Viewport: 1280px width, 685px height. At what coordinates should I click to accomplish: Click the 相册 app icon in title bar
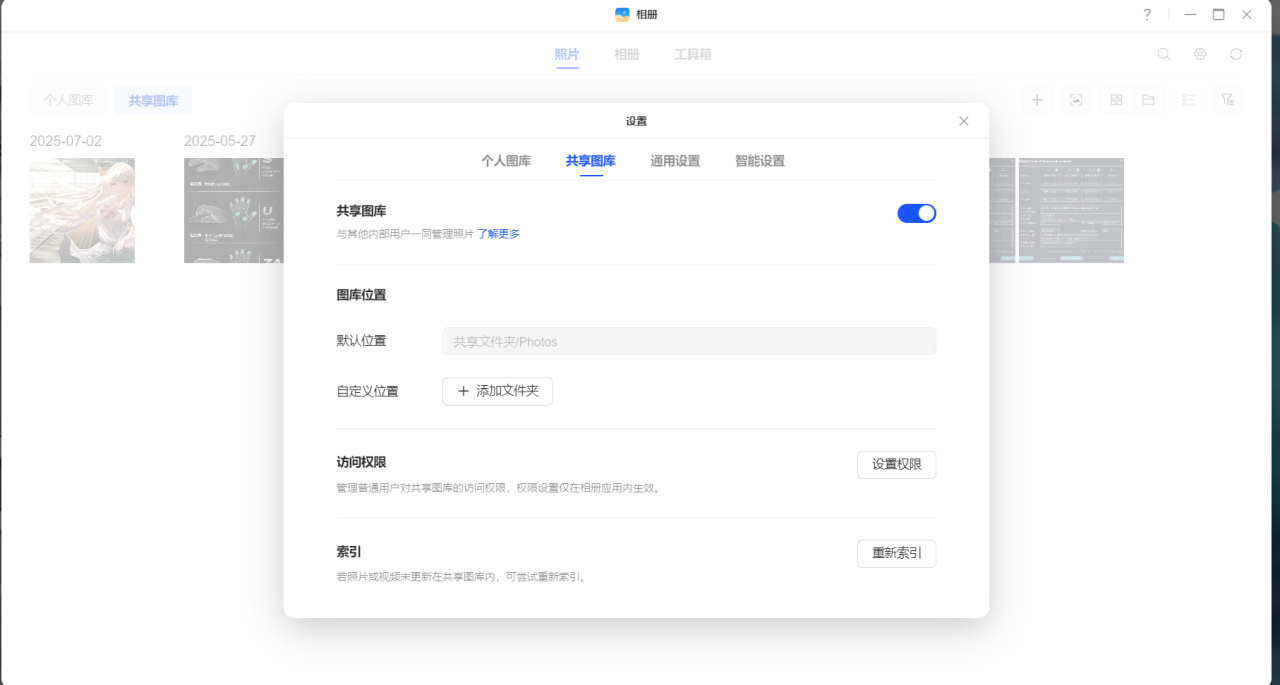coord(622,15)
